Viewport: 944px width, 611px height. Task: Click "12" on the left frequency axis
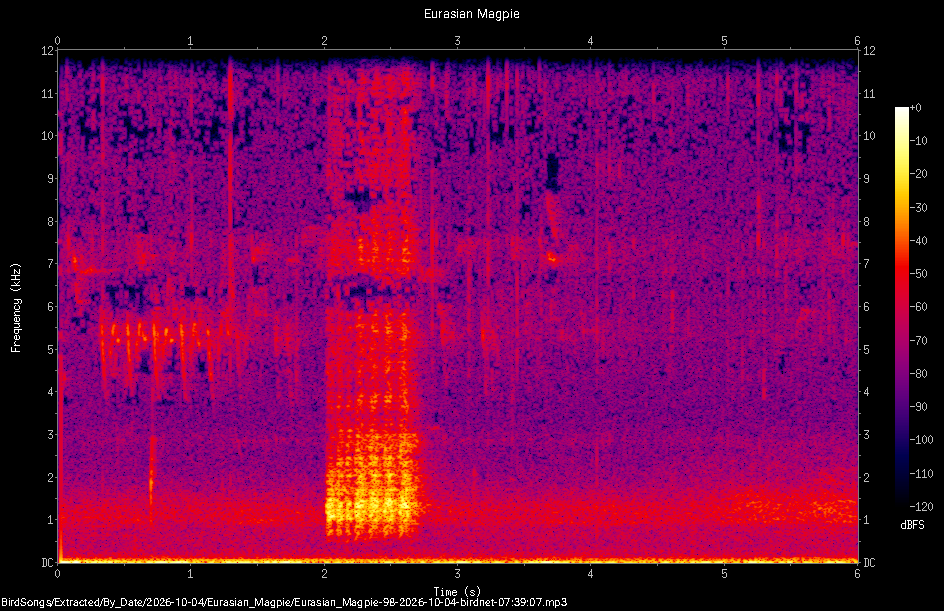[x=48, y=51]
